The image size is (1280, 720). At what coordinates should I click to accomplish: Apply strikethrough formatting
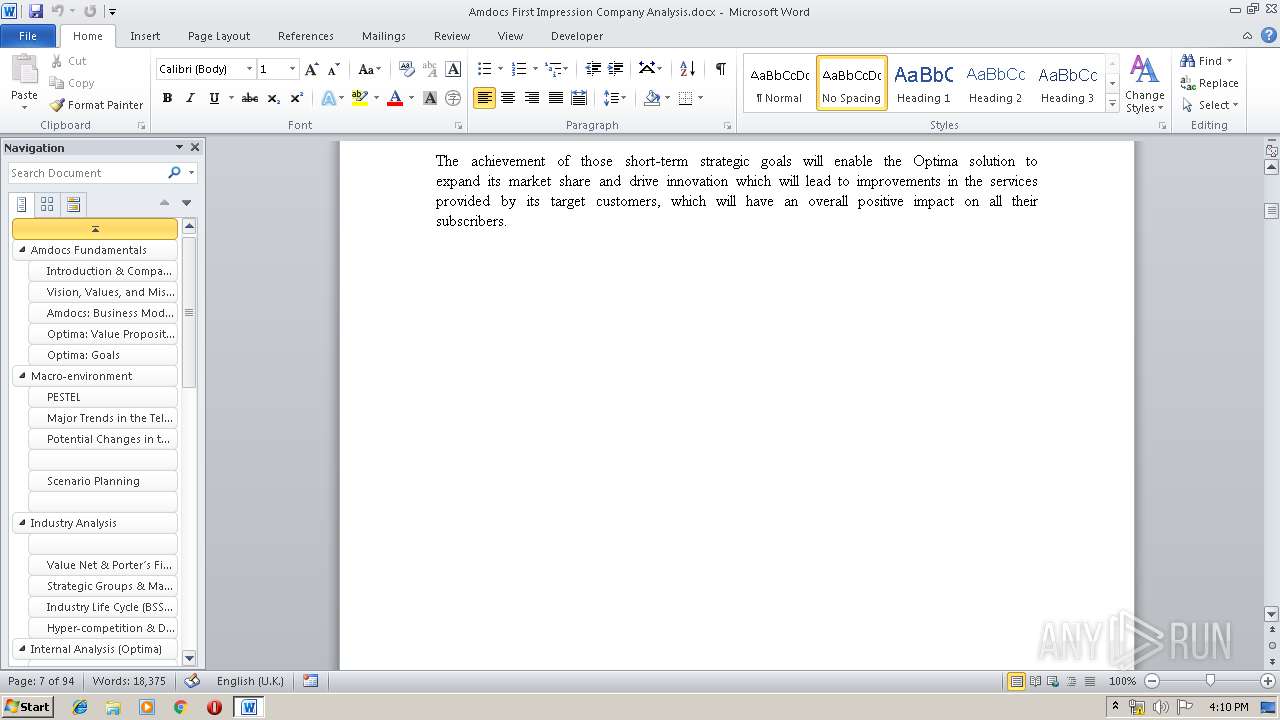point(250,98)
